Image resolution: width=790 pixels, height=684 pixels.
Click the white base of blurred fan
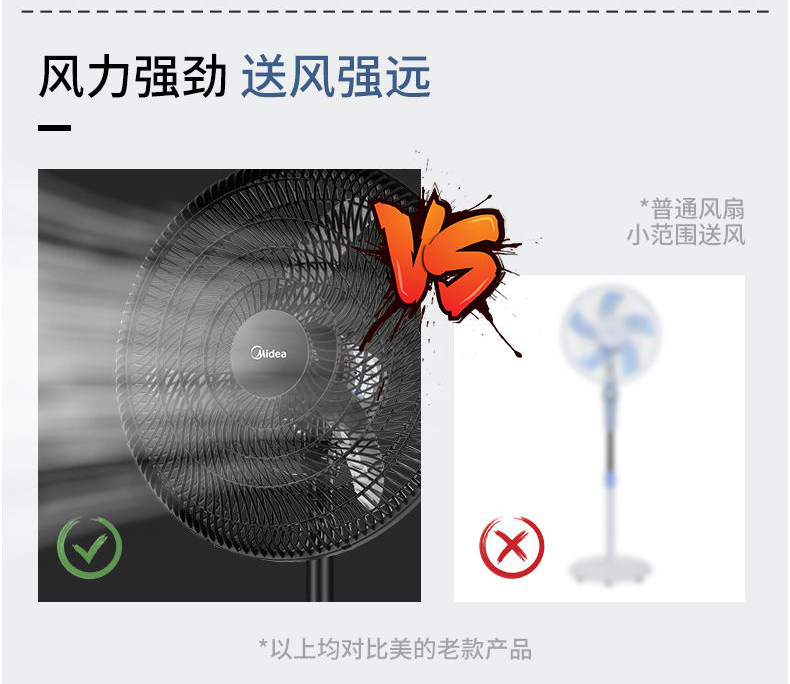610,569
